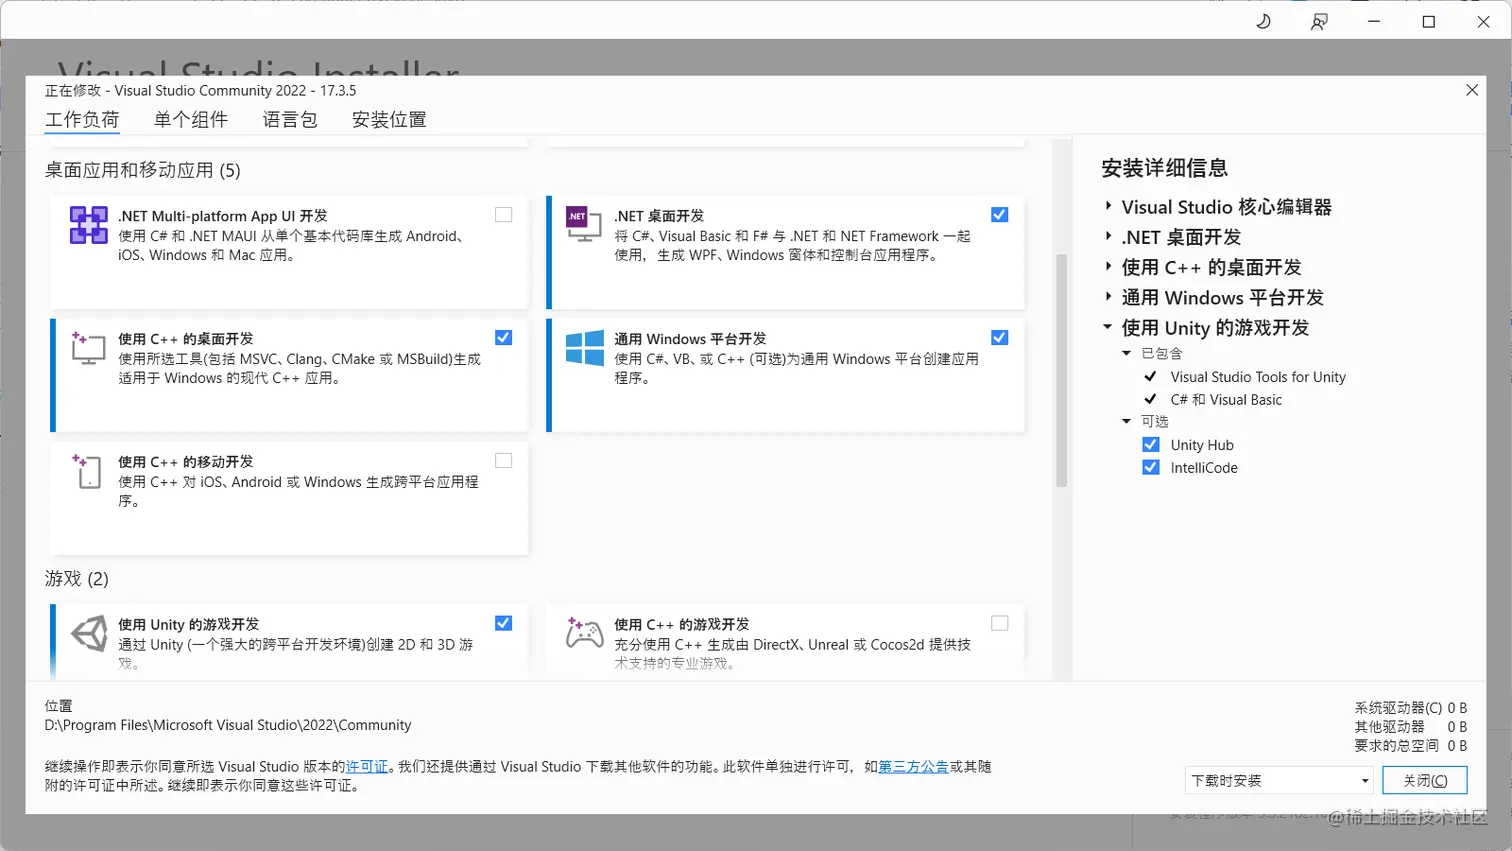Expand 通用 Windows 平台开发 details
1512x851 pixels.
(1108, 296)
